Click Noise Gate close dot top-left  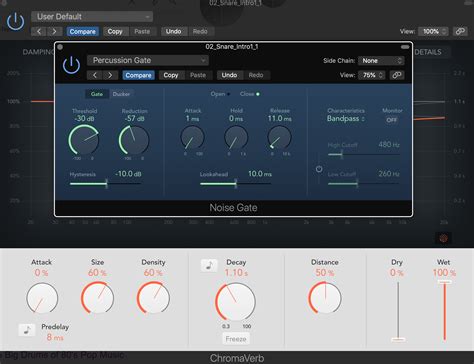(60, 47)
